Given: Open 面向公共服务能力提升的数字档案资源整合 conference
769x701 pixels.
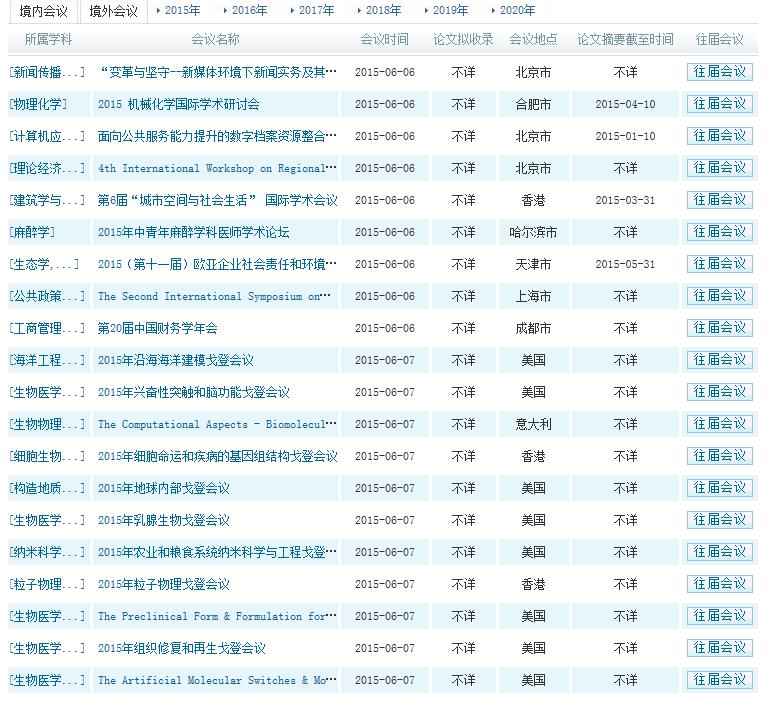Looking at the screenshot, I should [x=217, y=136].
